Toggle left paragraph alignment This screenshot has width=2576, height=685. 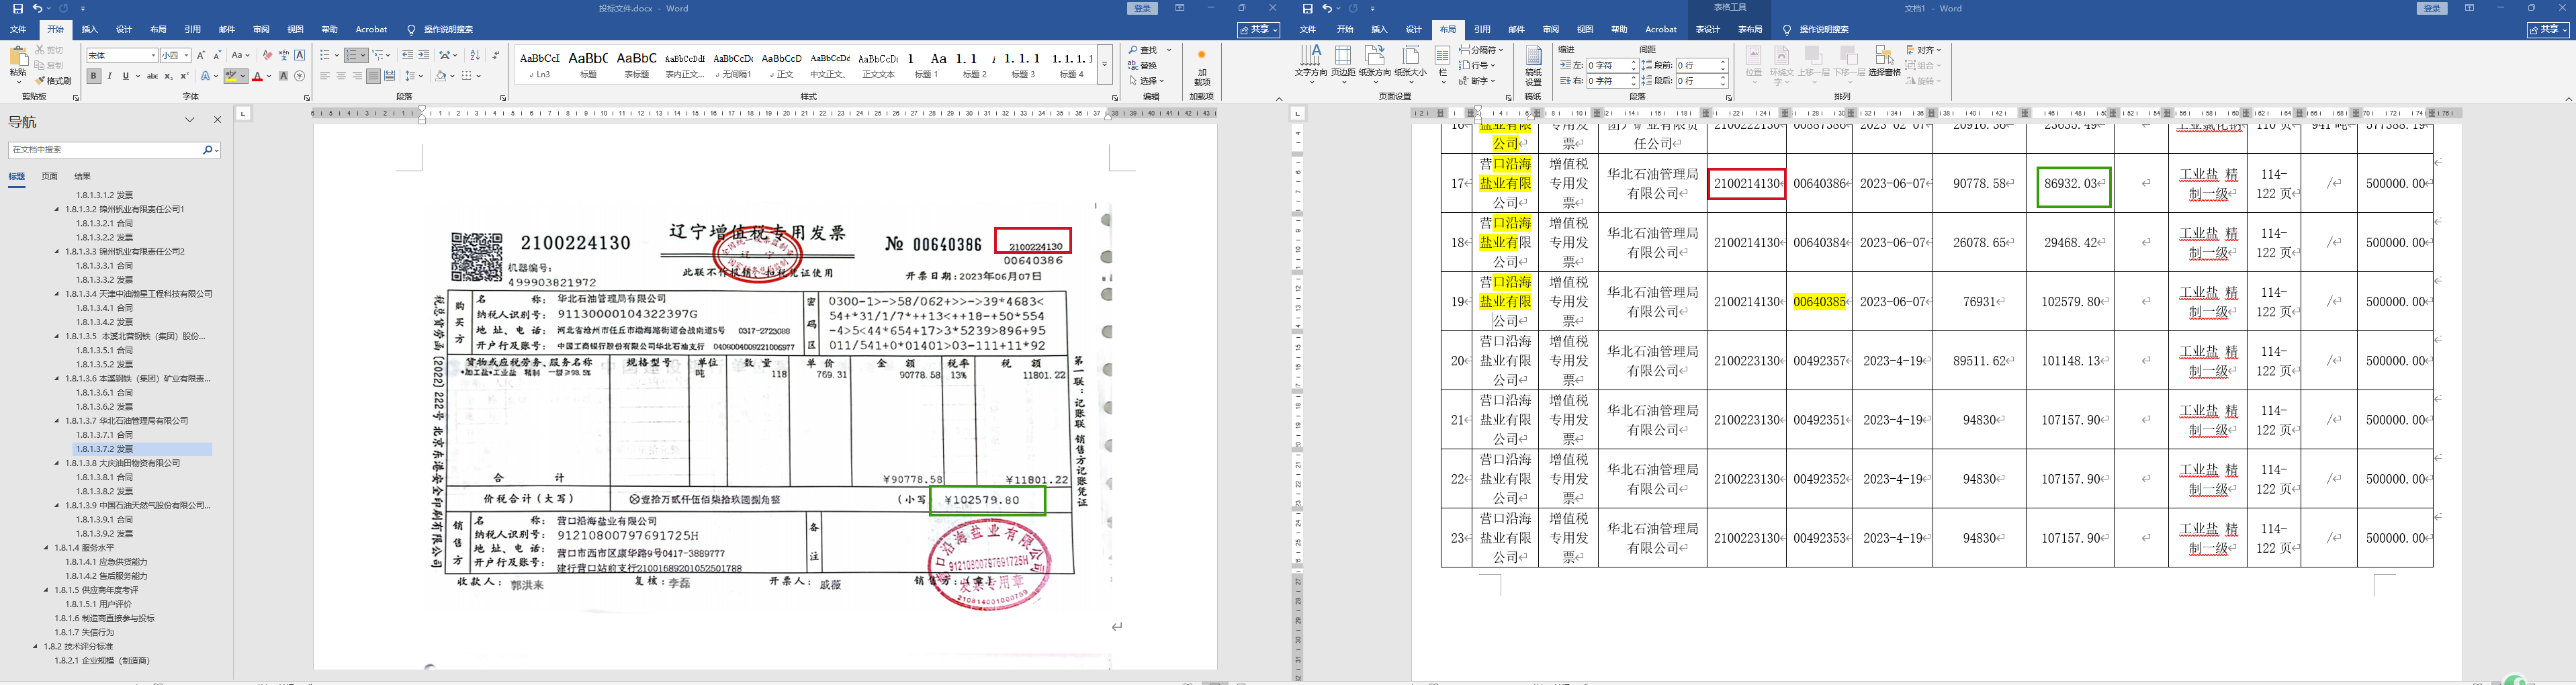click(325, 76)
